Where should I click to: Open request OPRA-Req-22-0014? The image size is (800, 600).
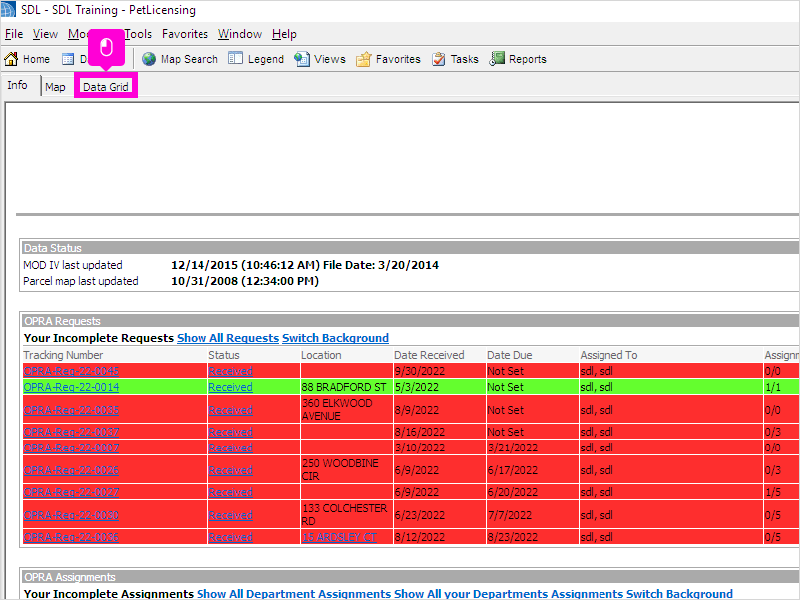71,387
